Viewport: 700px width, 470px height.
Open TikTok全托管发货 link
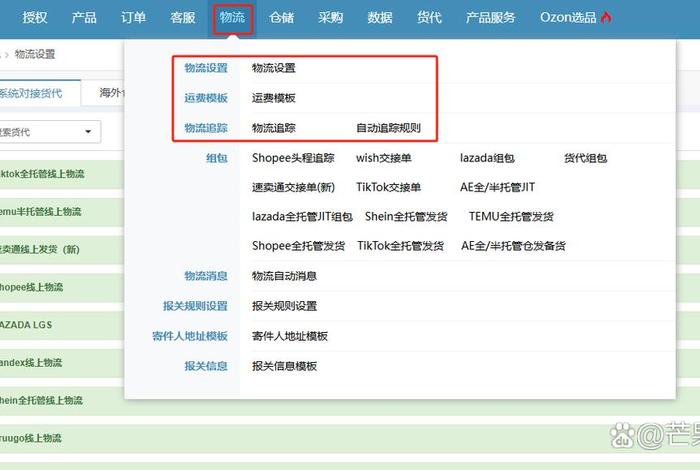point(400,246)
